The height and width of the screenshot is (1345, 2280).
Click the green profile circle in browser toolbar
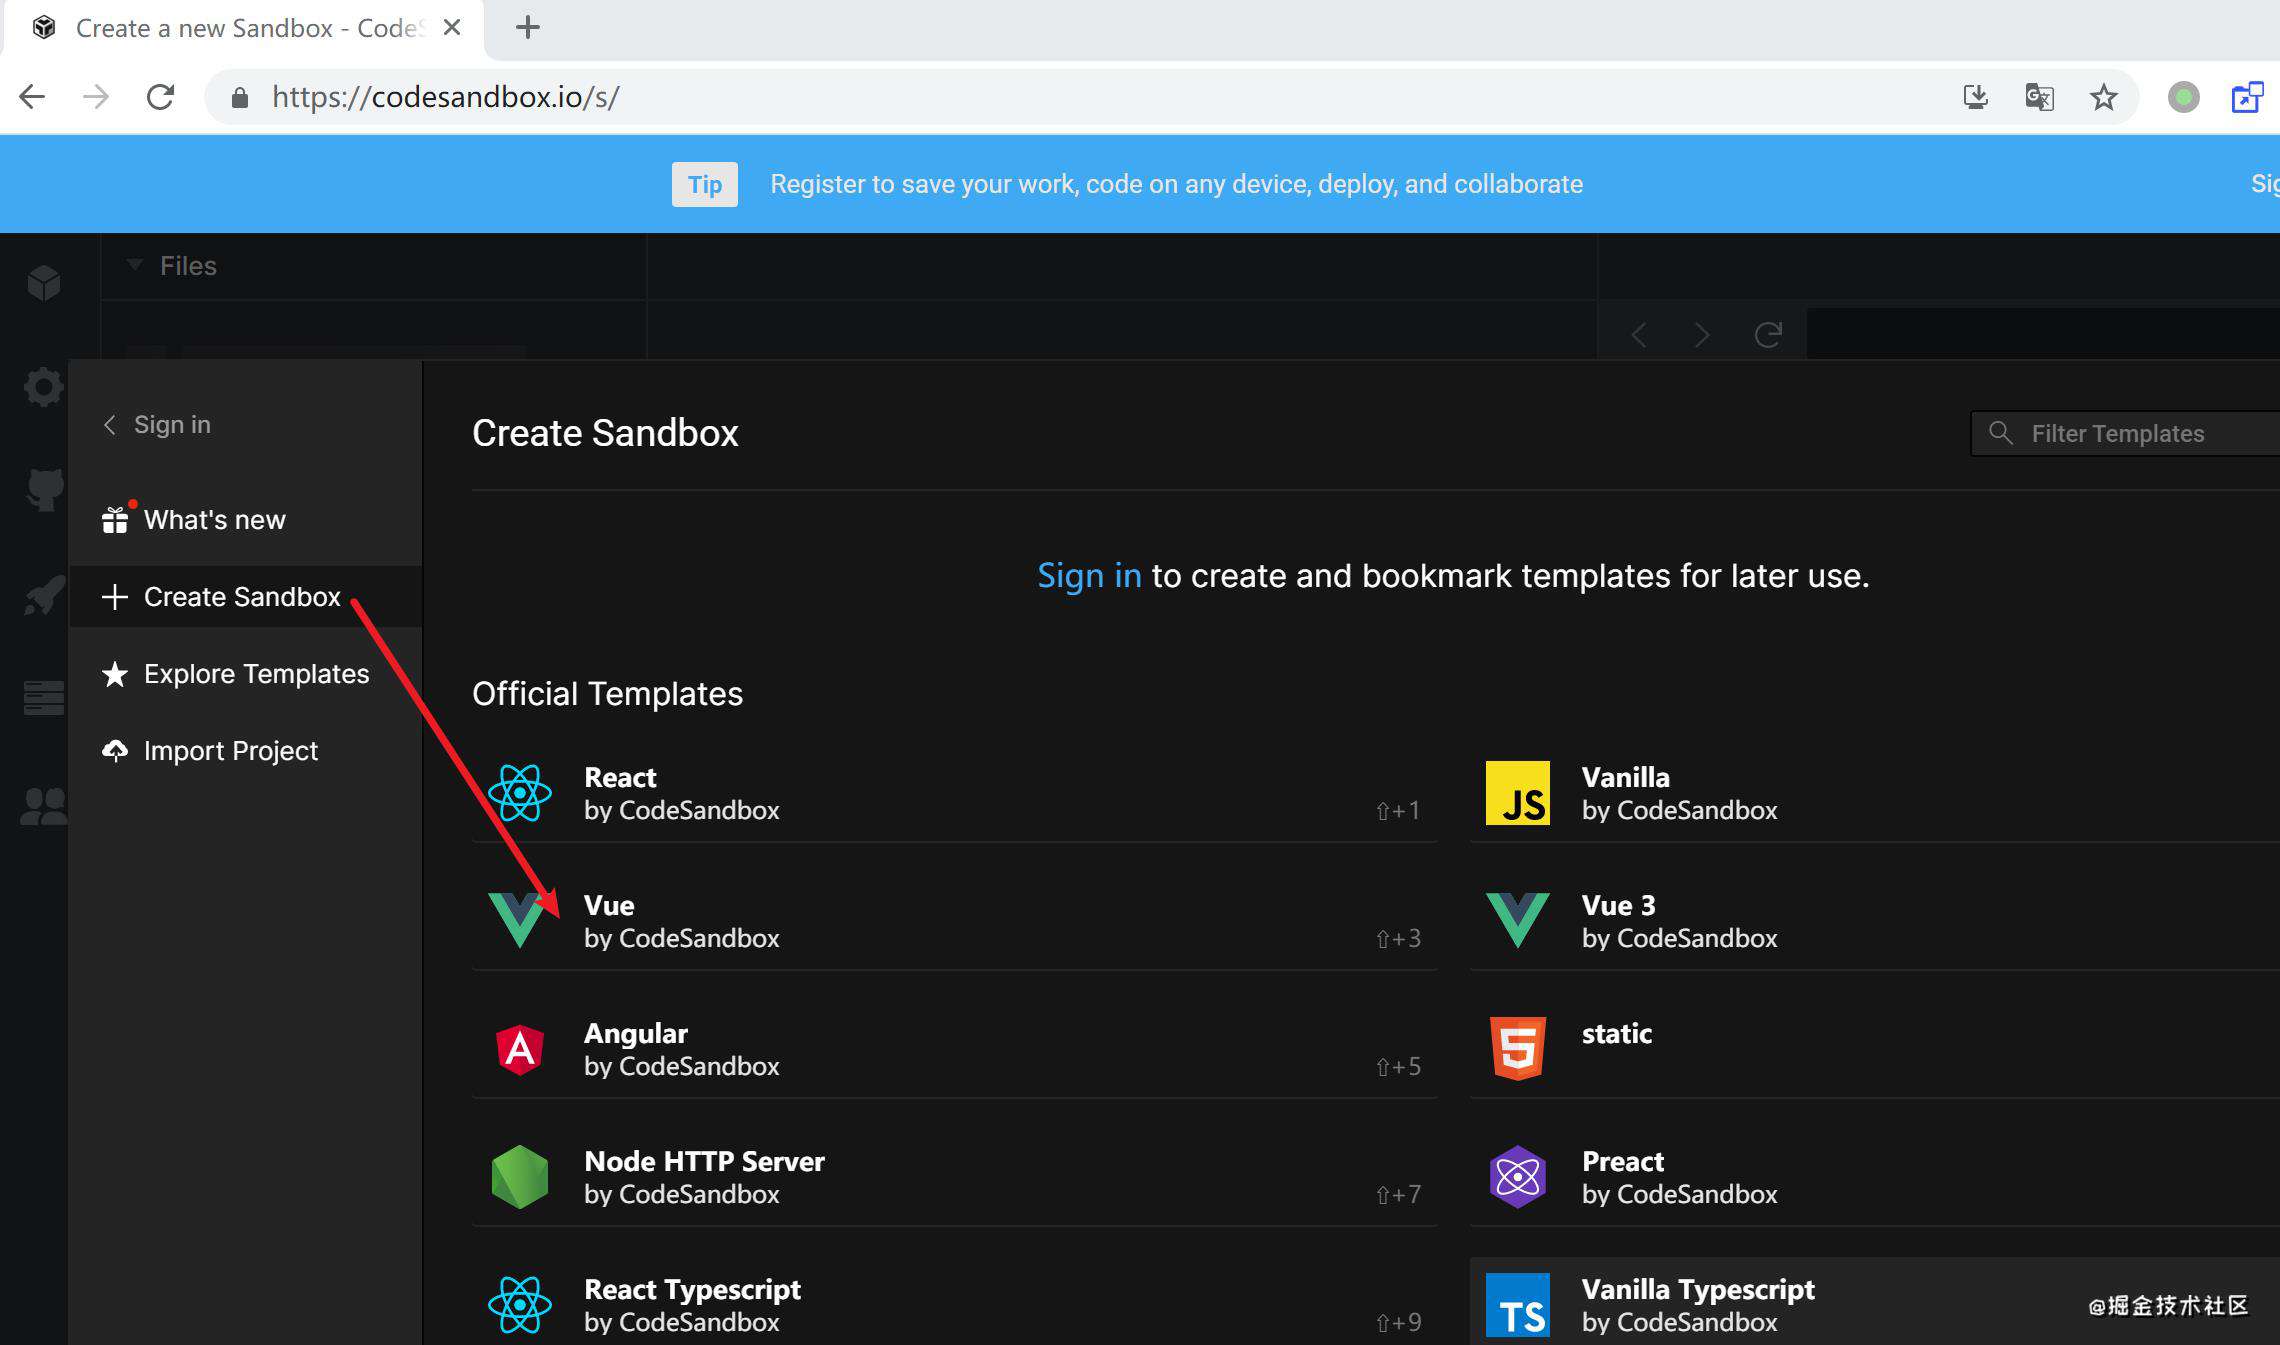pos(2184,97)
